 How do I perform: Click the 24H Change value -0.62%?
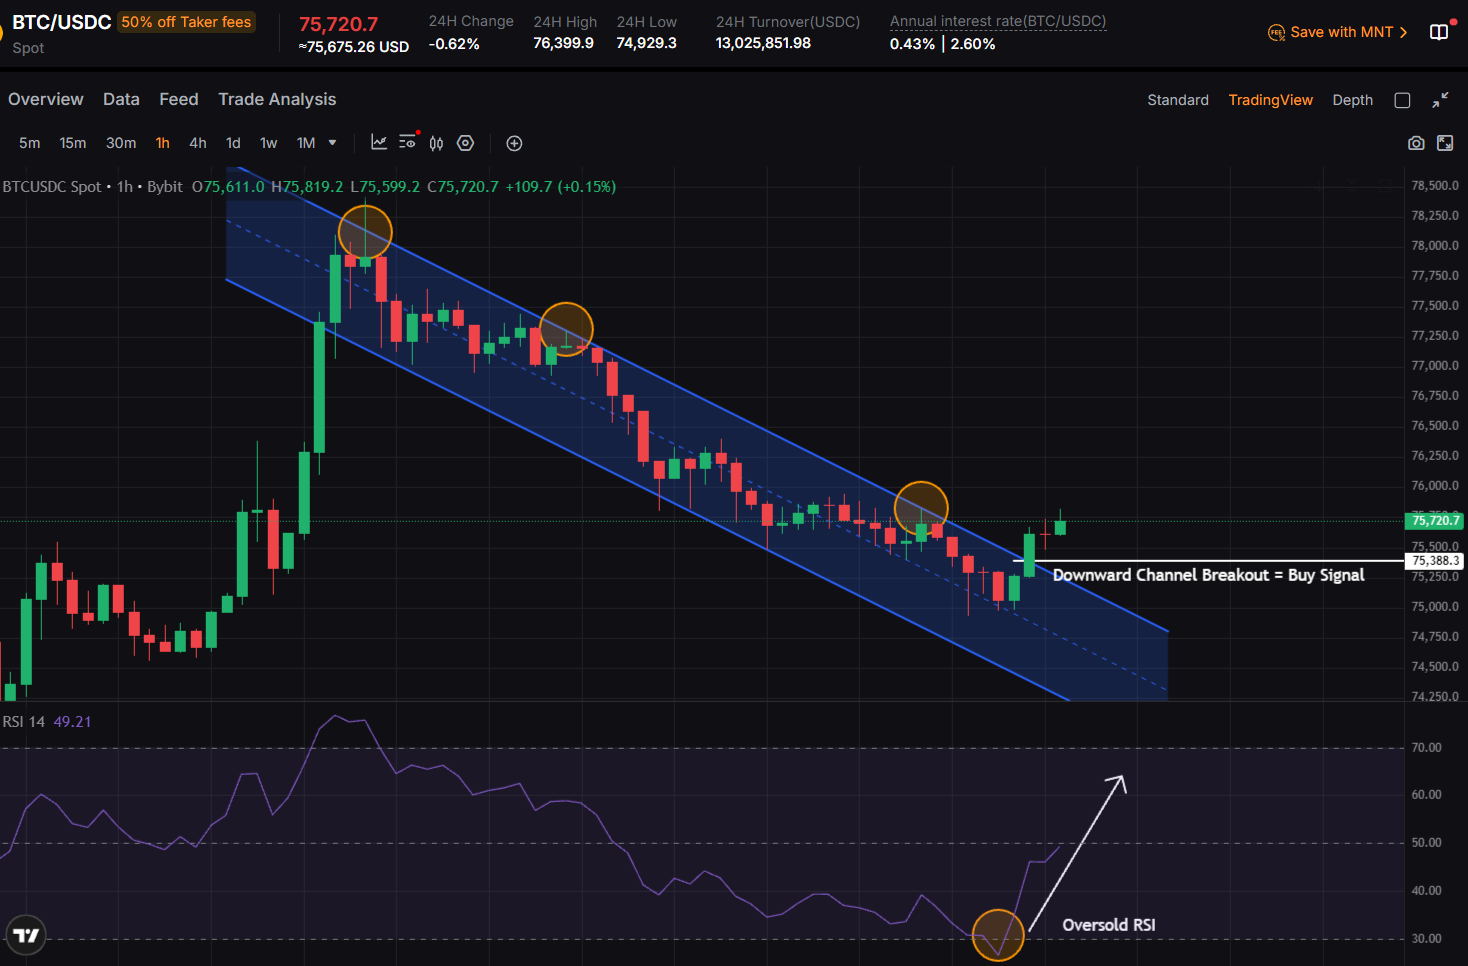[454, 44]
